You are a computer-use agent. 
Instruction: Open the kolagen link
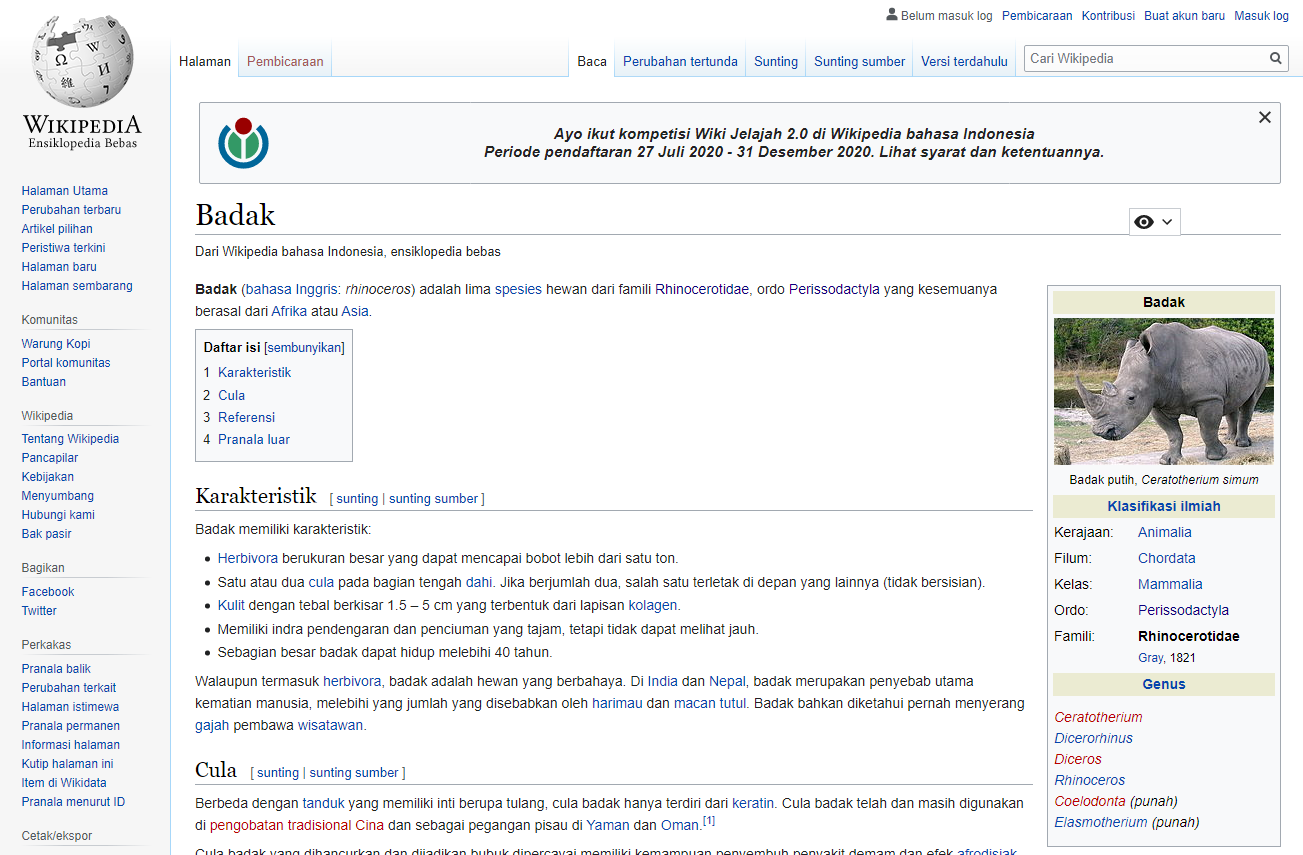tap(653, 605)
